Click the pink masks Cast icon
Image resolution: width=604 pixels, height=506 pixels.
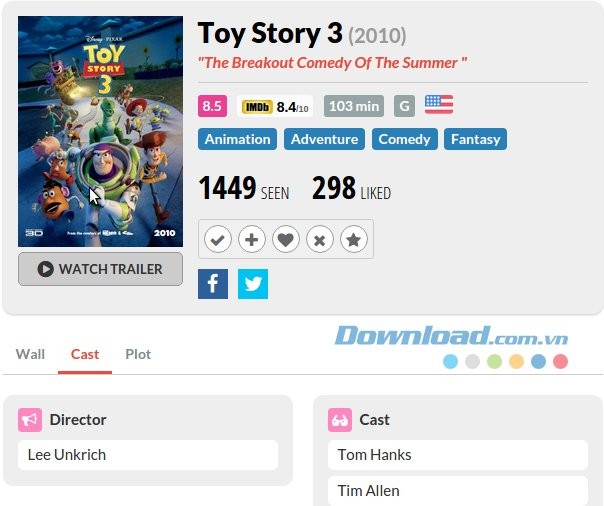pos(340,420)
